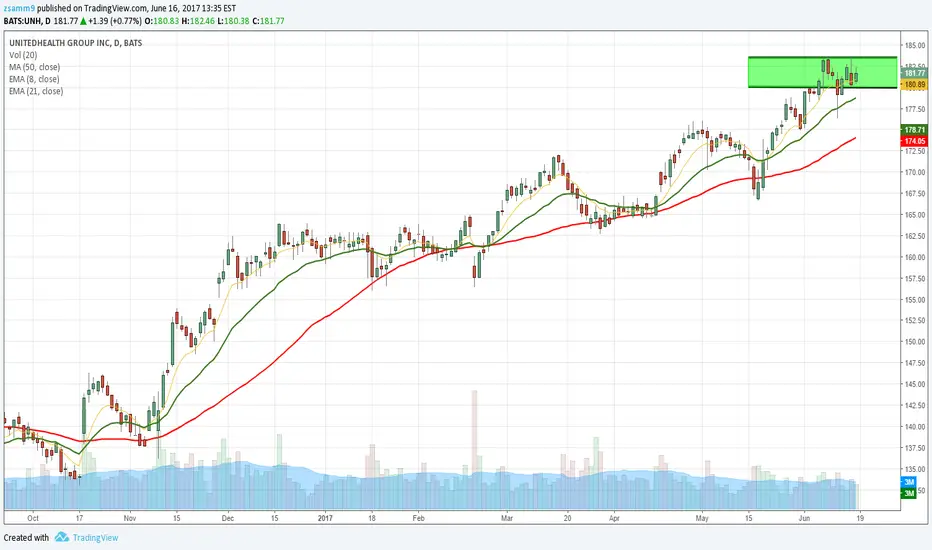
Task: Open the TradingView link at bottom
Action: pos(95,538)
